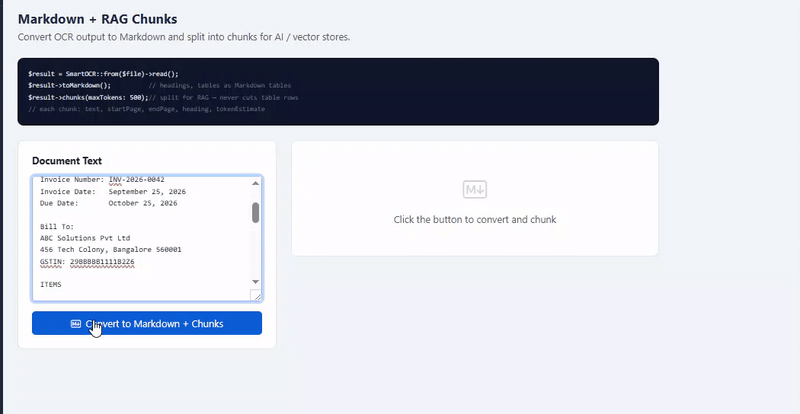
Task: Click 'ABC Solutions Pvt Ltd' text
Action: point(85,238)
